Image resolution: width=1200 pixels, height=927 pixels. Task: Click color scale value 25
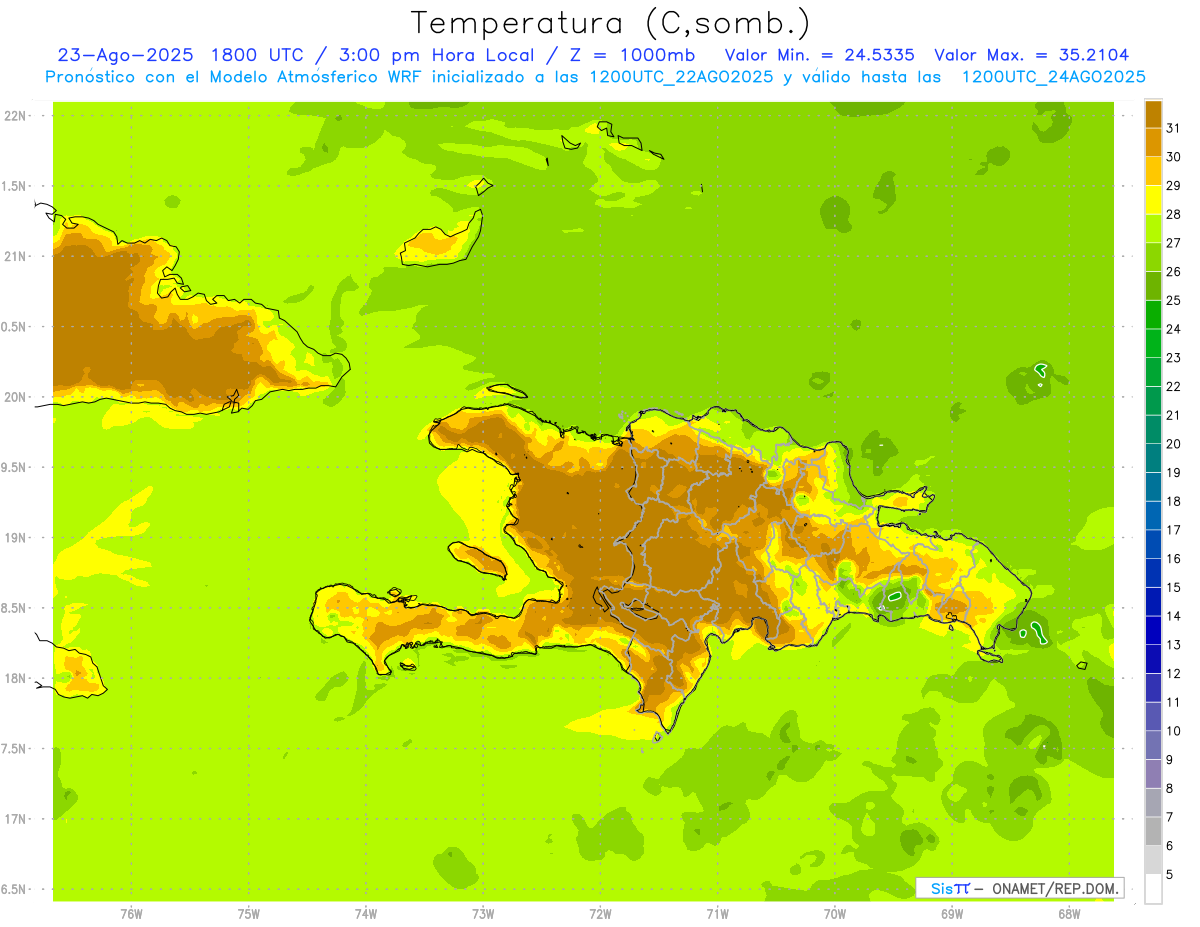[1173, 300]
